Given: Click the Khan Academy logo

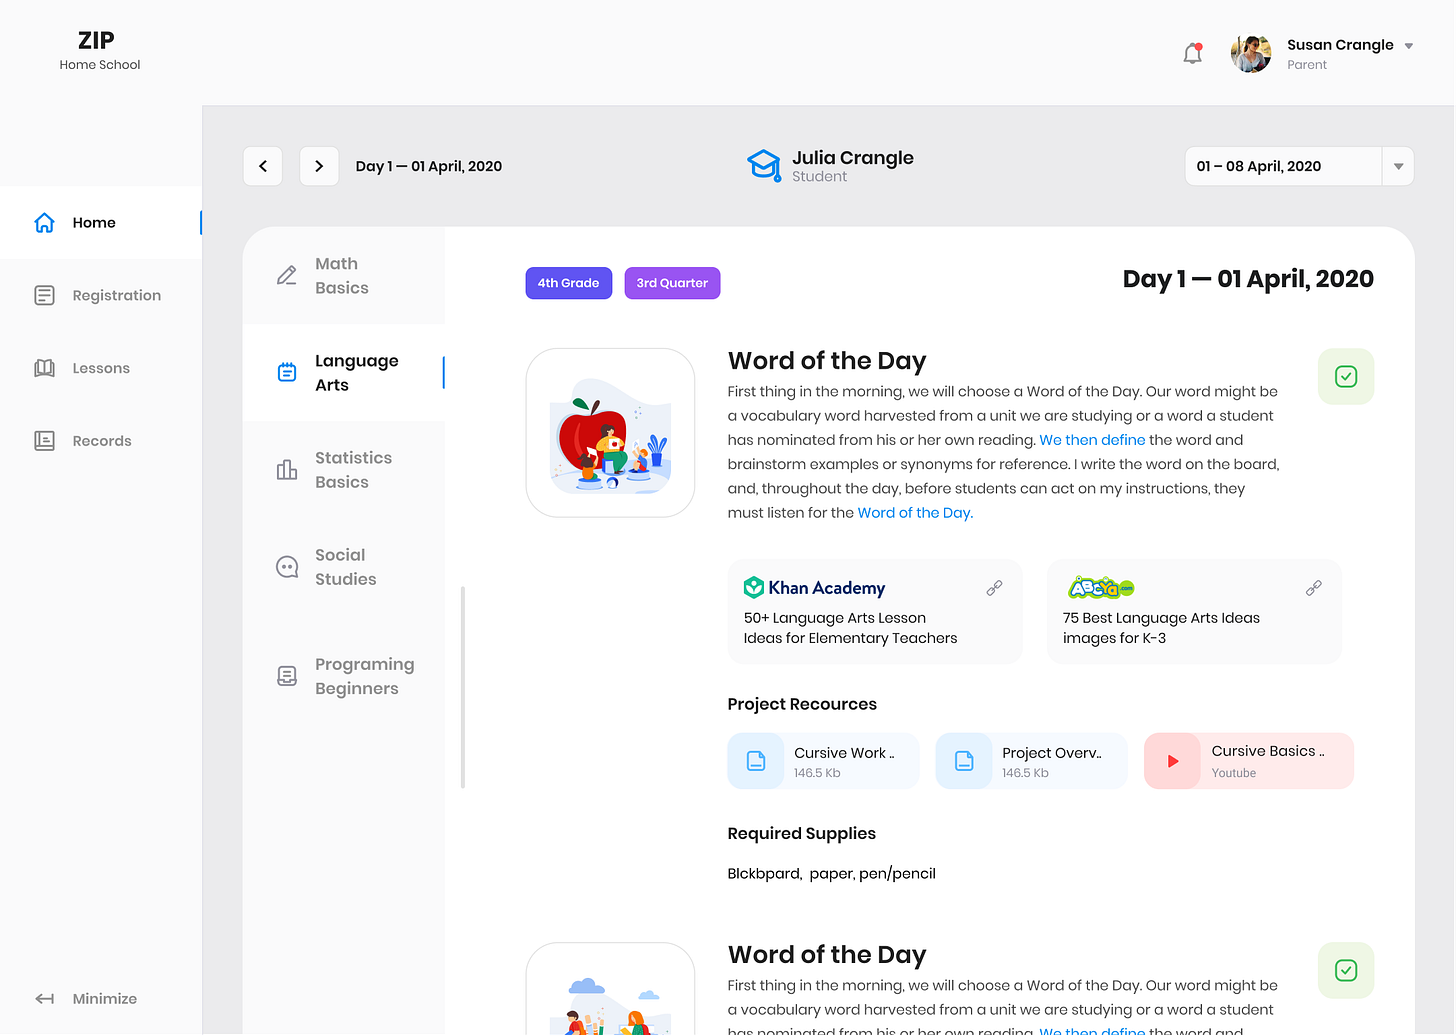Looking at the screenshot, I should 814,588.
